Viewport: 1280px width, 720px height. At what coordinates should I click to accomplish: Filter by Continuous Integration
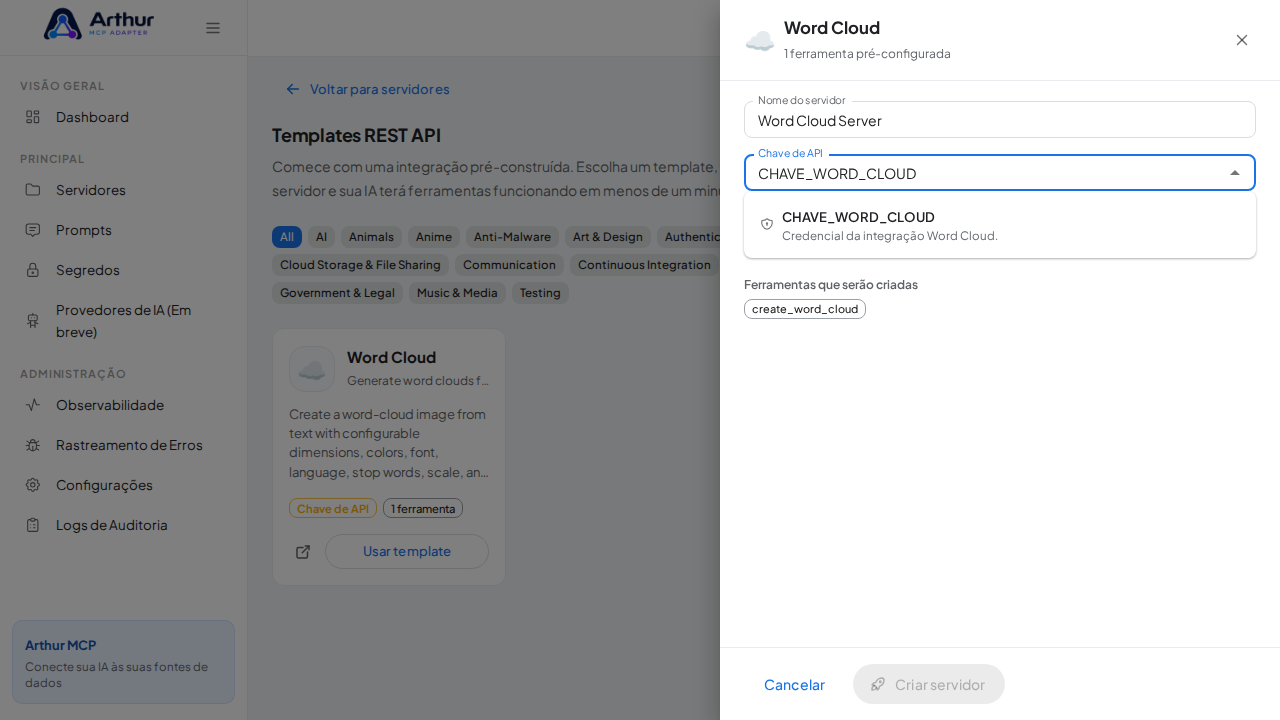pyautogui.click(x=645, y=265)
